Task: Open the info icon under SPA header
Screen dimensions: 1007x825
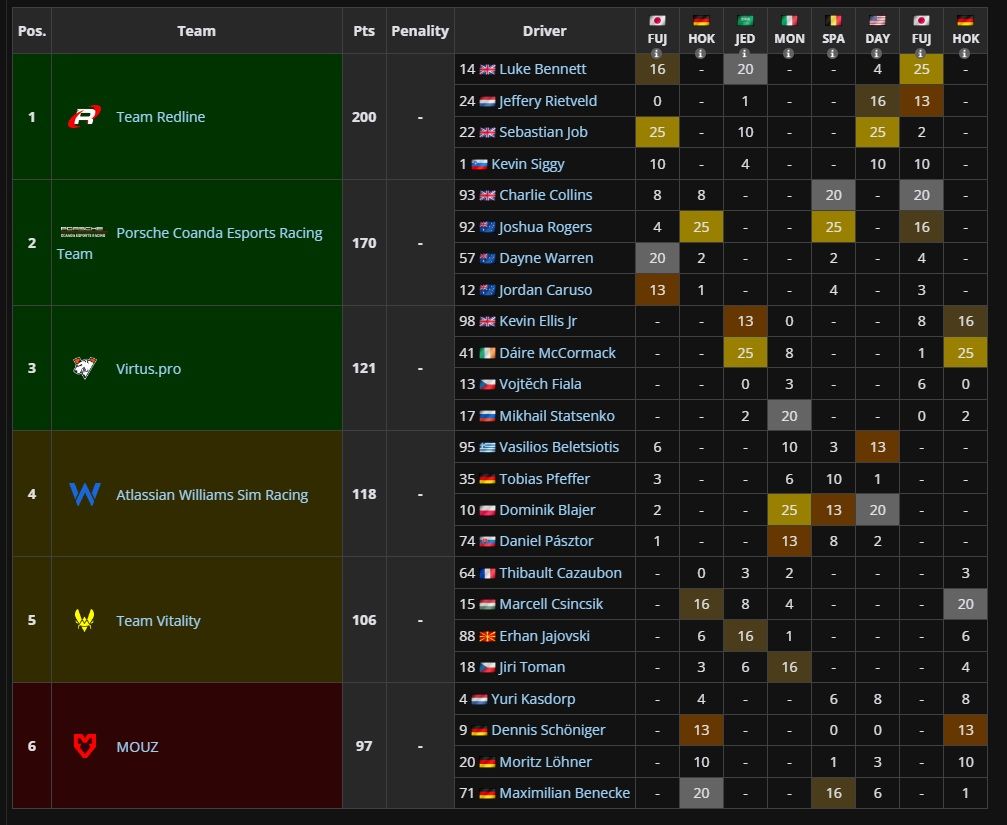Action: (x=832, y=54)
